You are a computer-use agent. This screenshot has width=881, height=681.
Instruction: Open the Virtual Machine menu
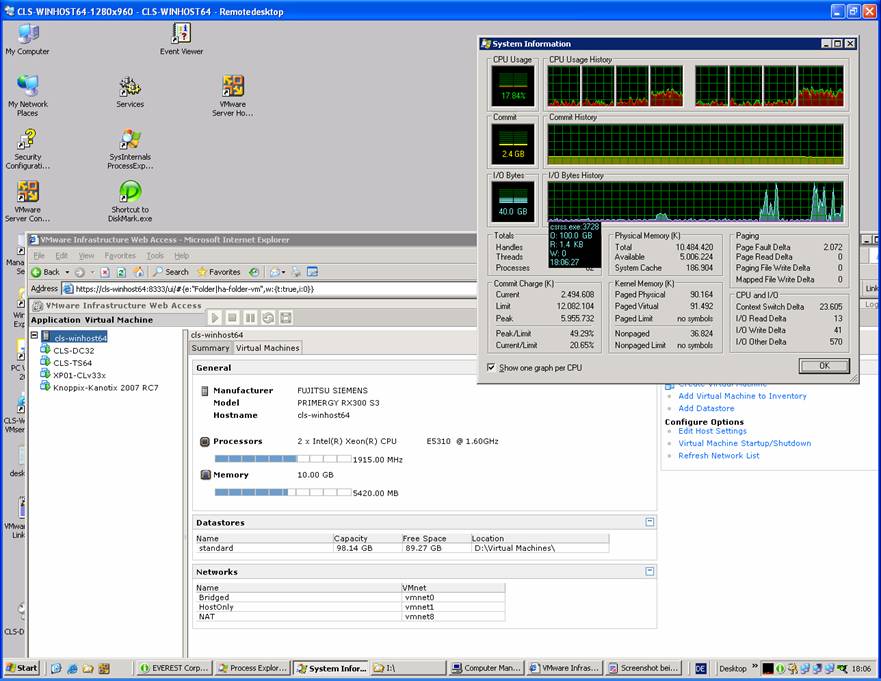tap(119, 320)
